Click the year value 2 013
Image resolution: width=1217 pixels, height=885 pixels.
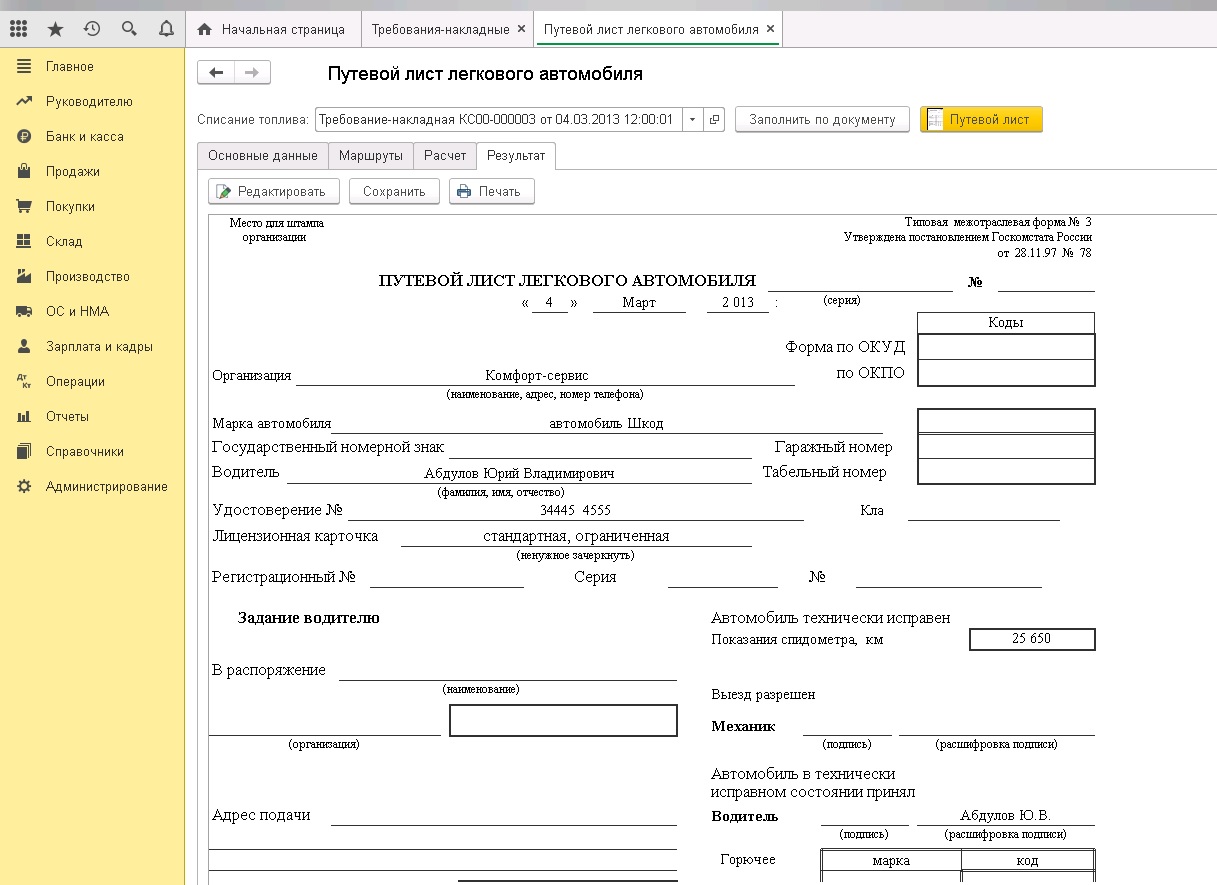pyautogui.click(x=738, y=303)
